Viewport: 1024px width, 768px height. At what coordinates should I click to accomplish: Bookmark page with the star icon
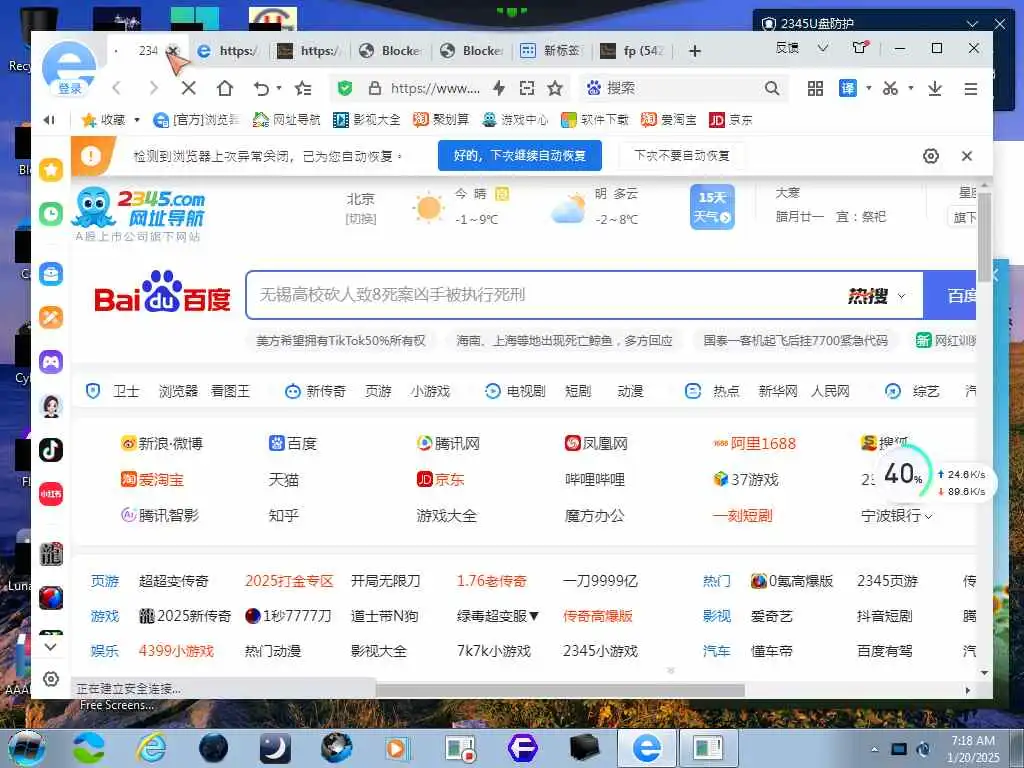pyautogui.click(x=555, y=88)
